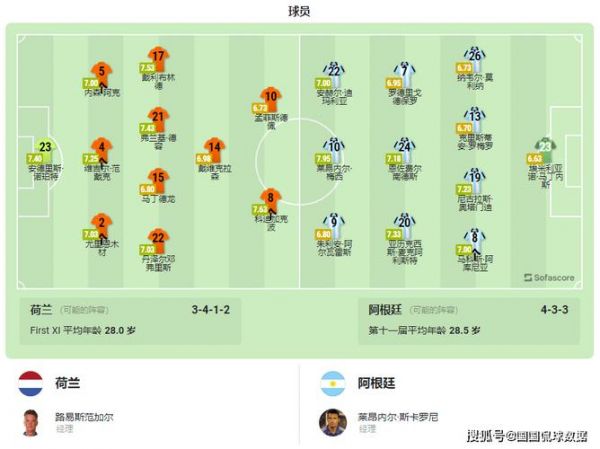Click the 阿根廷 team name heading link
The width and height of the screenshot is (600, 449).
[x=377, y=383]
